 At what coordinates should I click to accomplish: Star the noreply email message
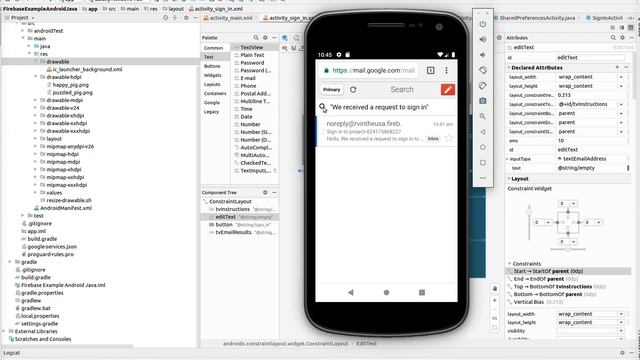pyautogui.click(x=449, y=138)
